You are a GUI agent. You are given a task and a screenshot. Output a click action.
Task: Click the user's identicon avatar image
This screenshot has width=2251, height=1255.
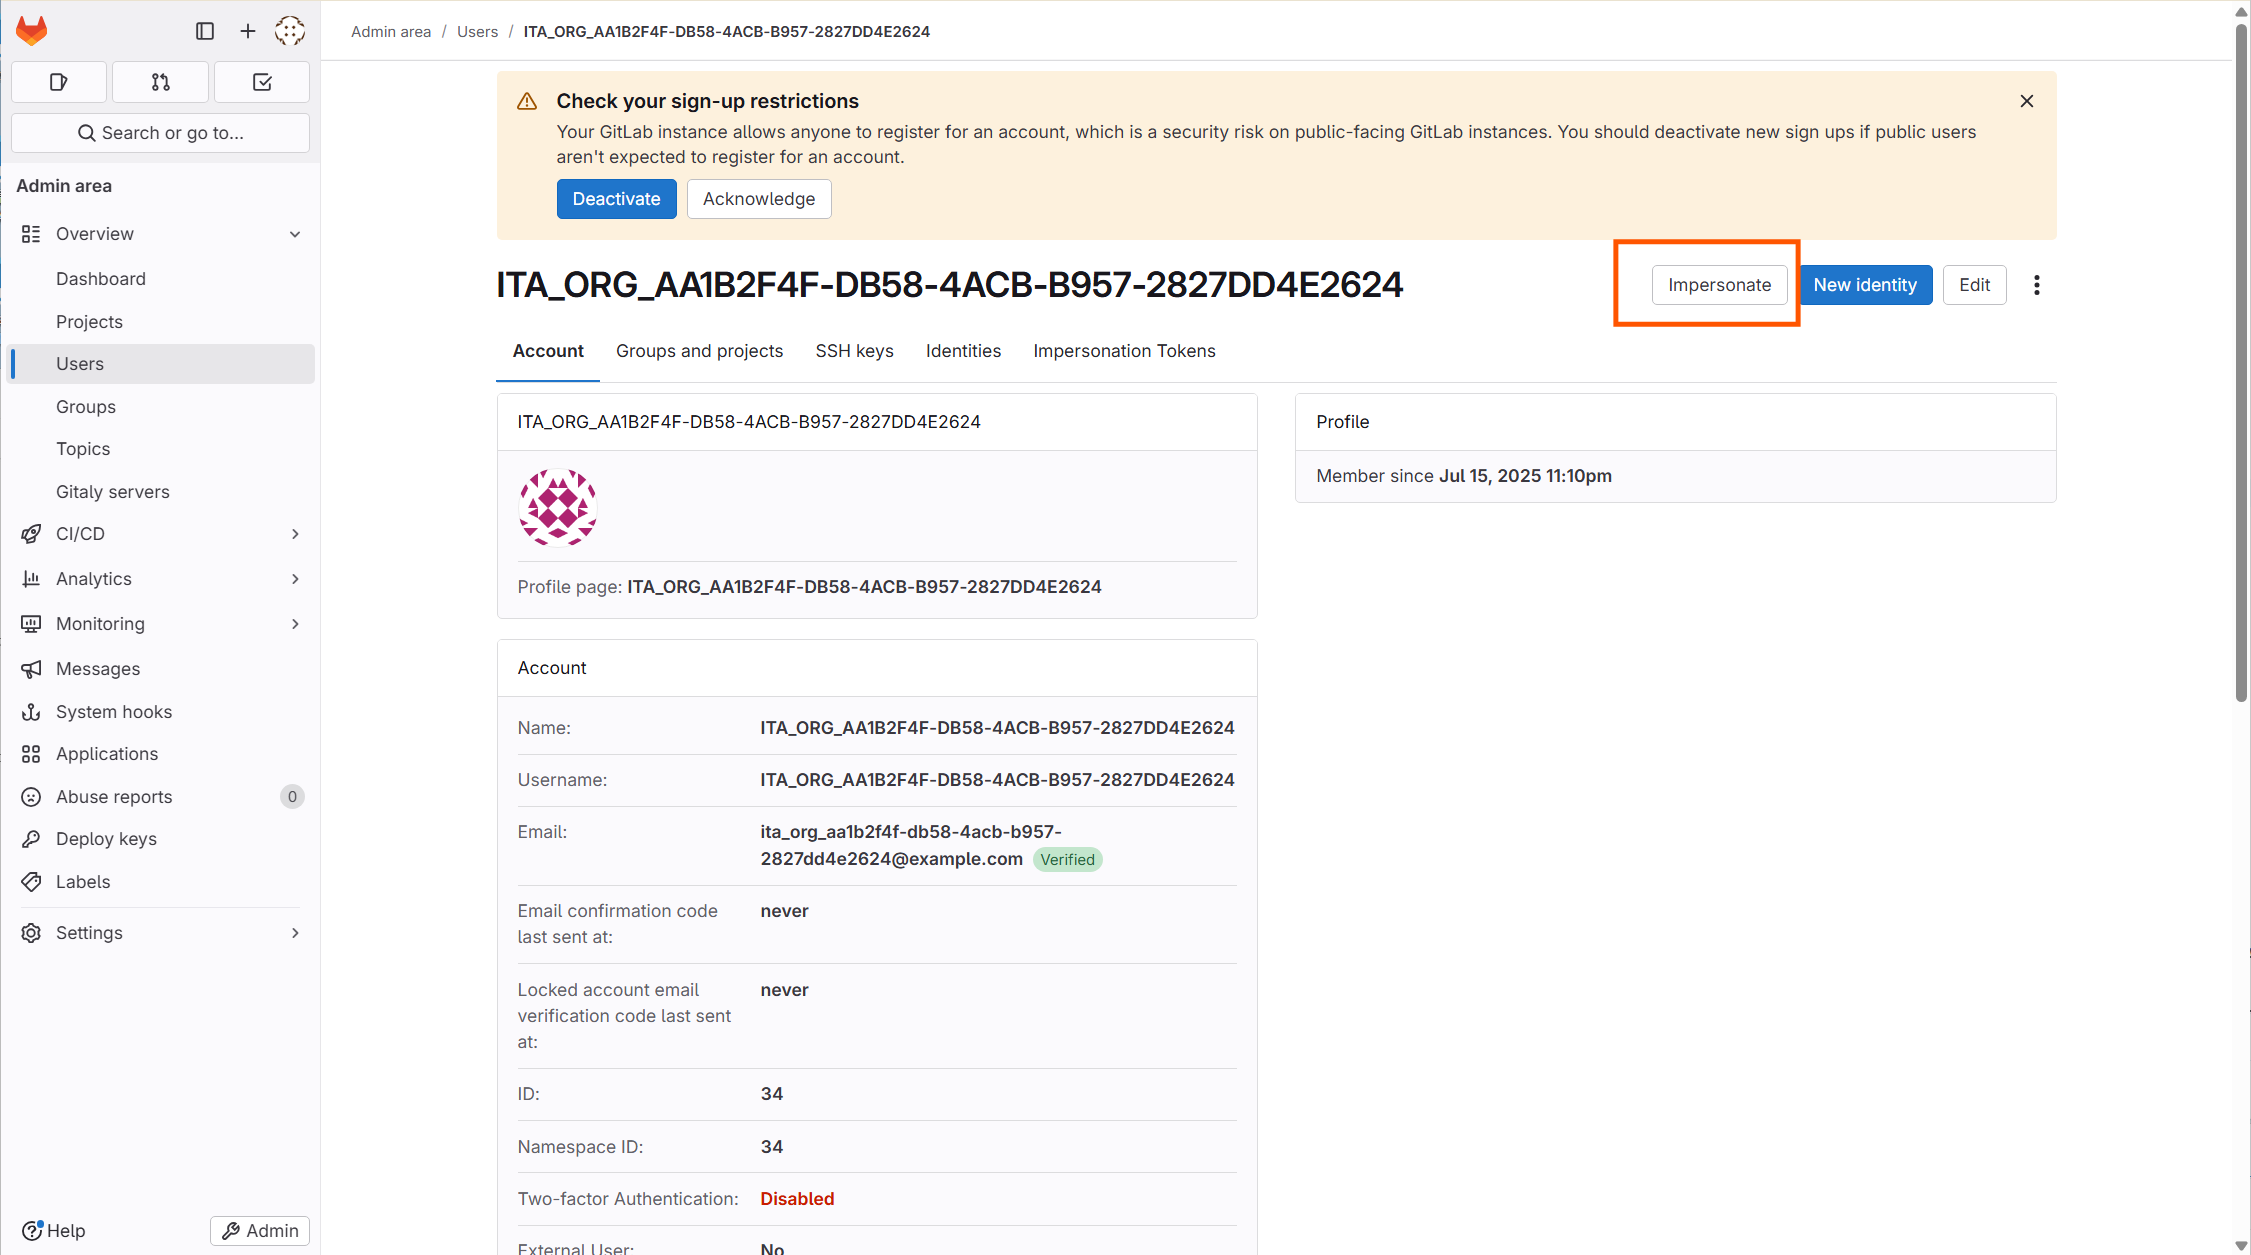coord(558,507)
